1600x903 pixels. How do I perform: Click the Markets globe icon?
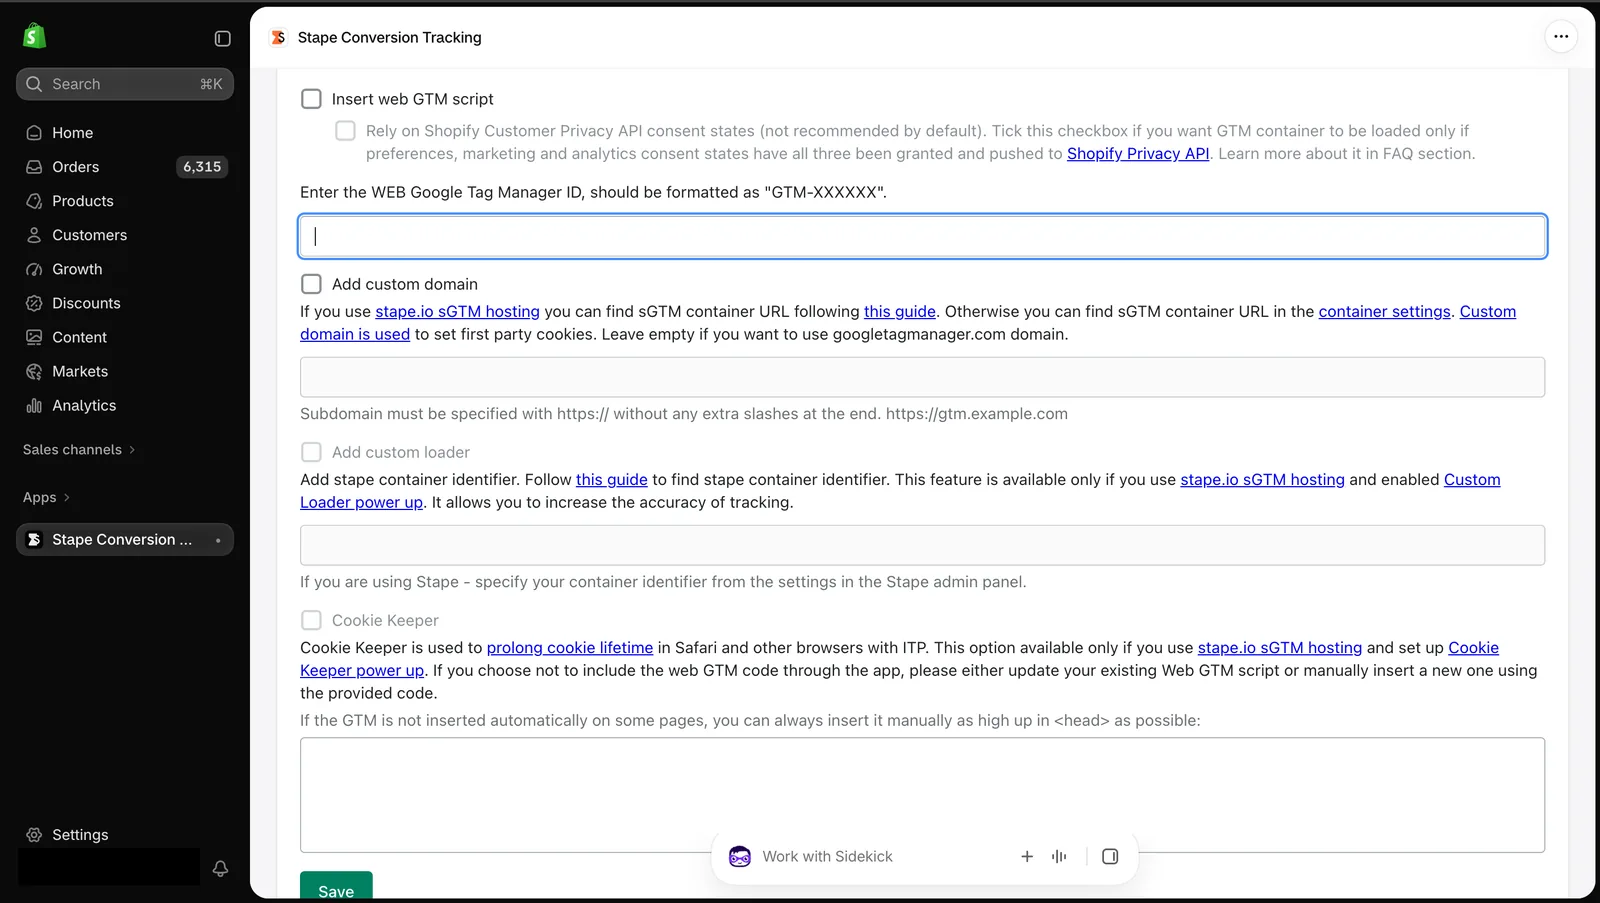[34, 371]
